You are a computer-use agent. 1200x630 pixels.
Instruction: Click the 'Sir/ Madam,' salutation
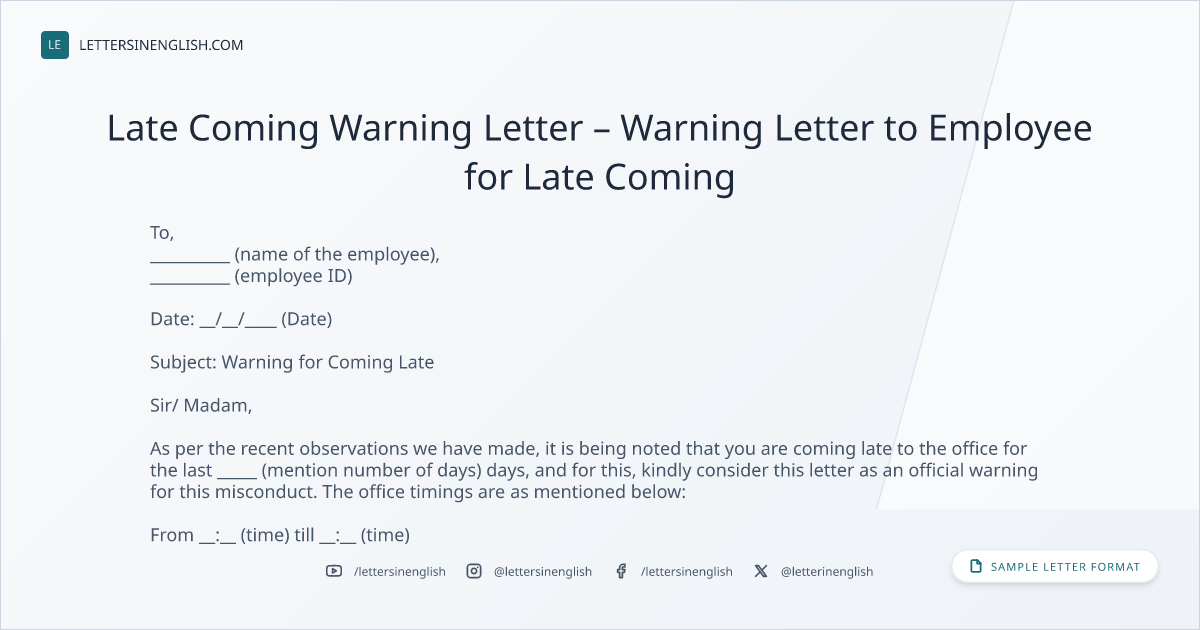tap(201, 406)
